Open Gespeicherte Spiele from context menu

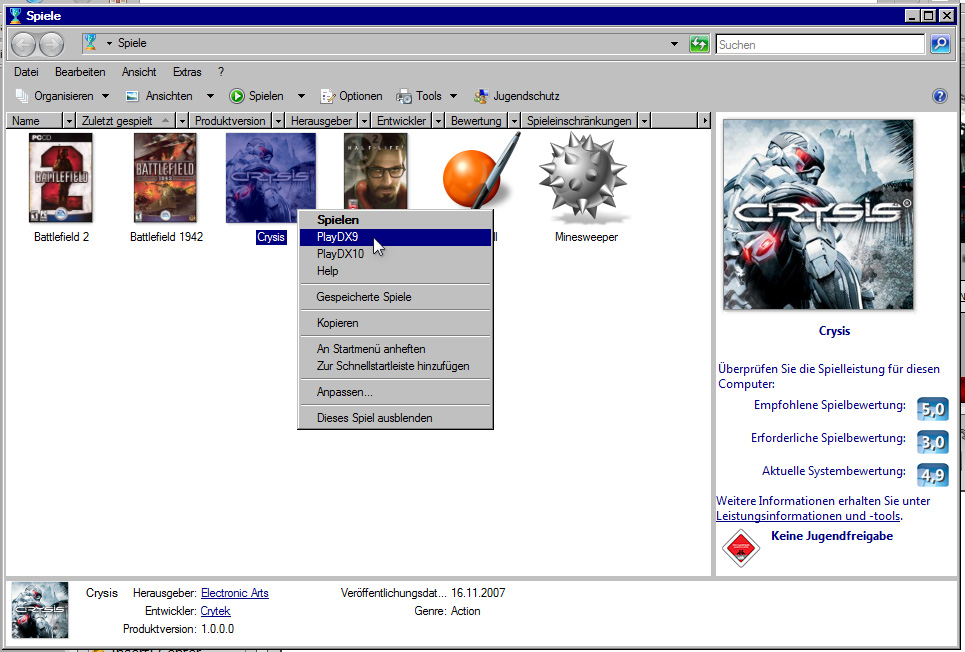395,297
